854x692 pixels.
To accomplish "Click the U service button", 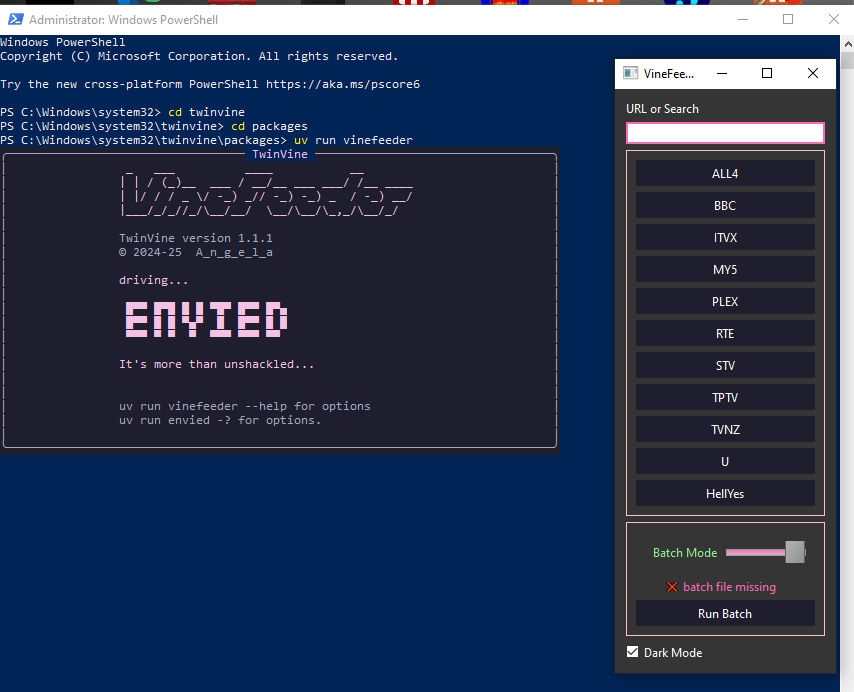I will click(x=725, y=462).
